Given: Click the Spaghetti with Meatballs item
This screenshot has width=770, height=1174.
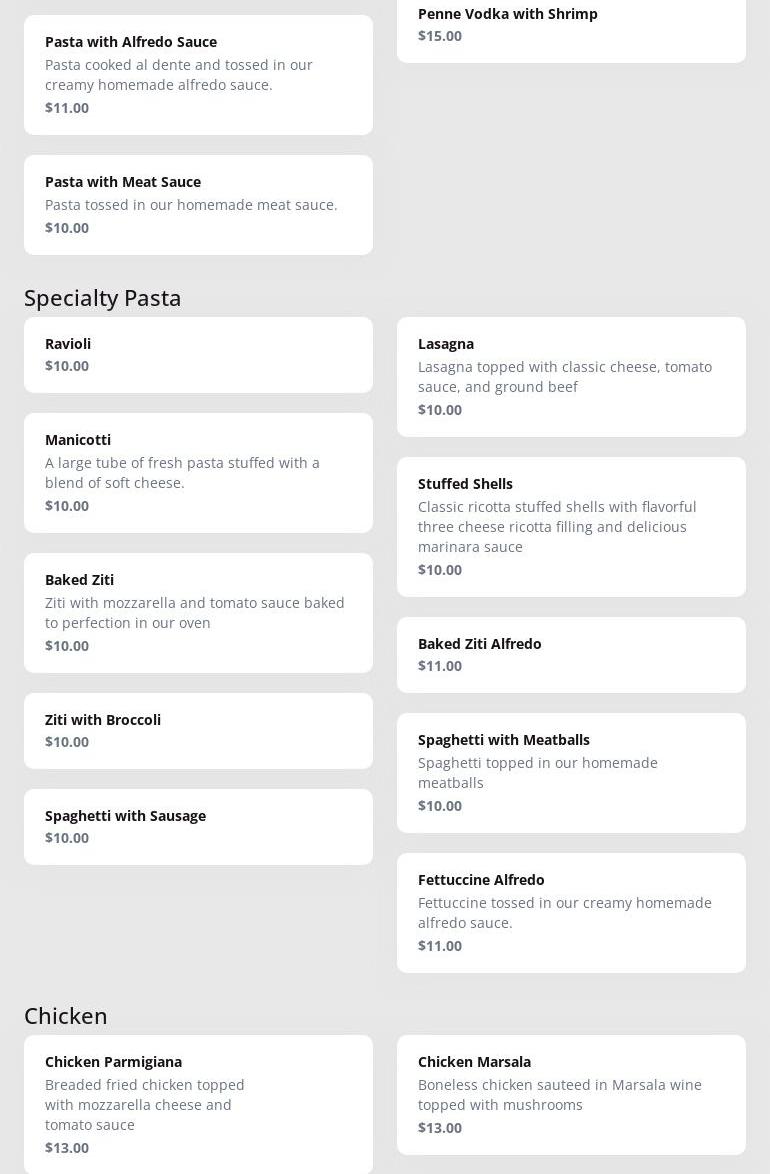Looking at the screenshot, I should [570, 772].
